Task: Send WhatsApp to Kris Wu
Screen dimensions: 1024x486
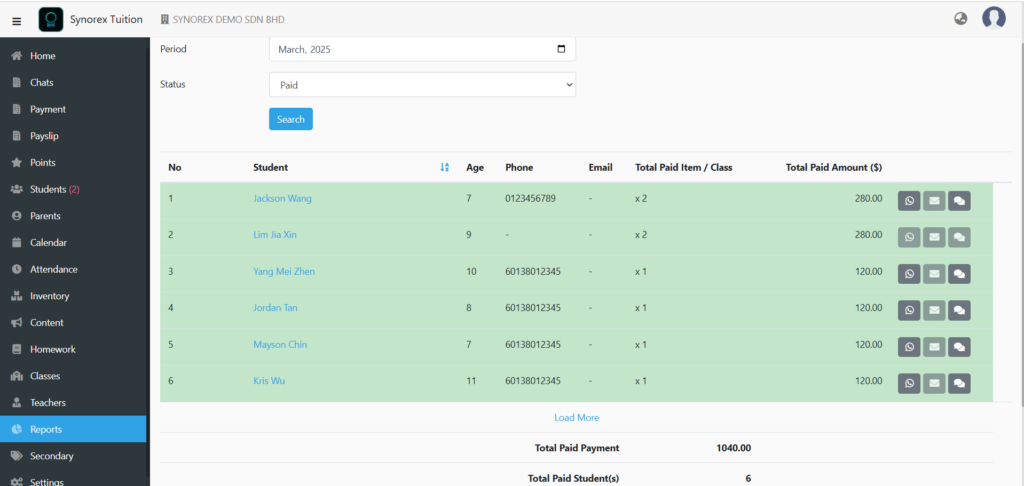Action: click(x=909, y=383)
